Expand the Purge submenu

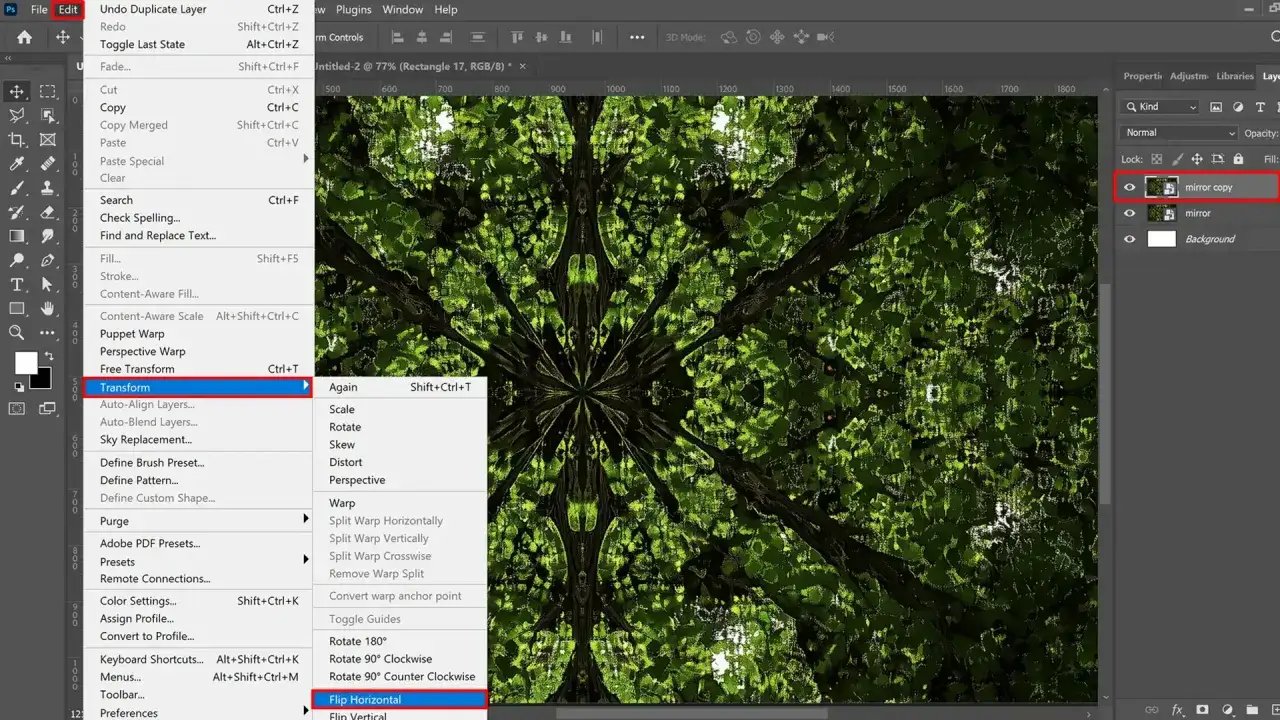coord(199,521)
